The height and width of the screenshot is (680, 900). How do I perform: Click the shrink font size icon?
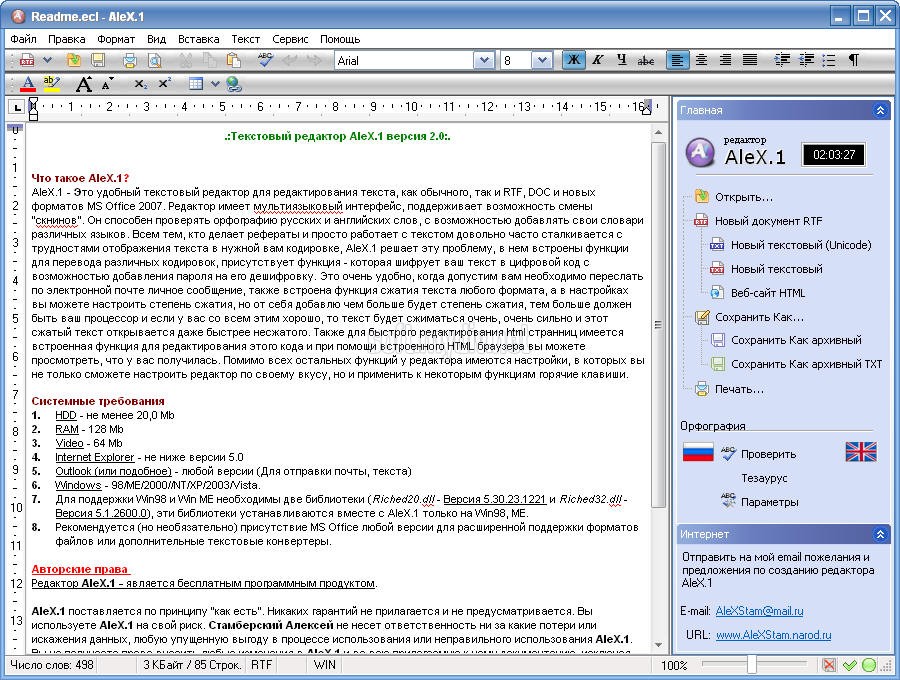coord(107,84)
